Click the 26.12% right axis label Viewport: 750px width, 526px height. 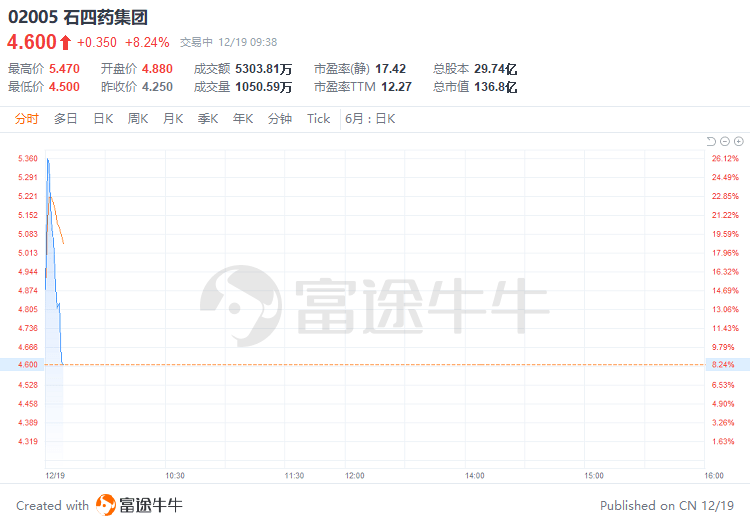coord(725,158)
